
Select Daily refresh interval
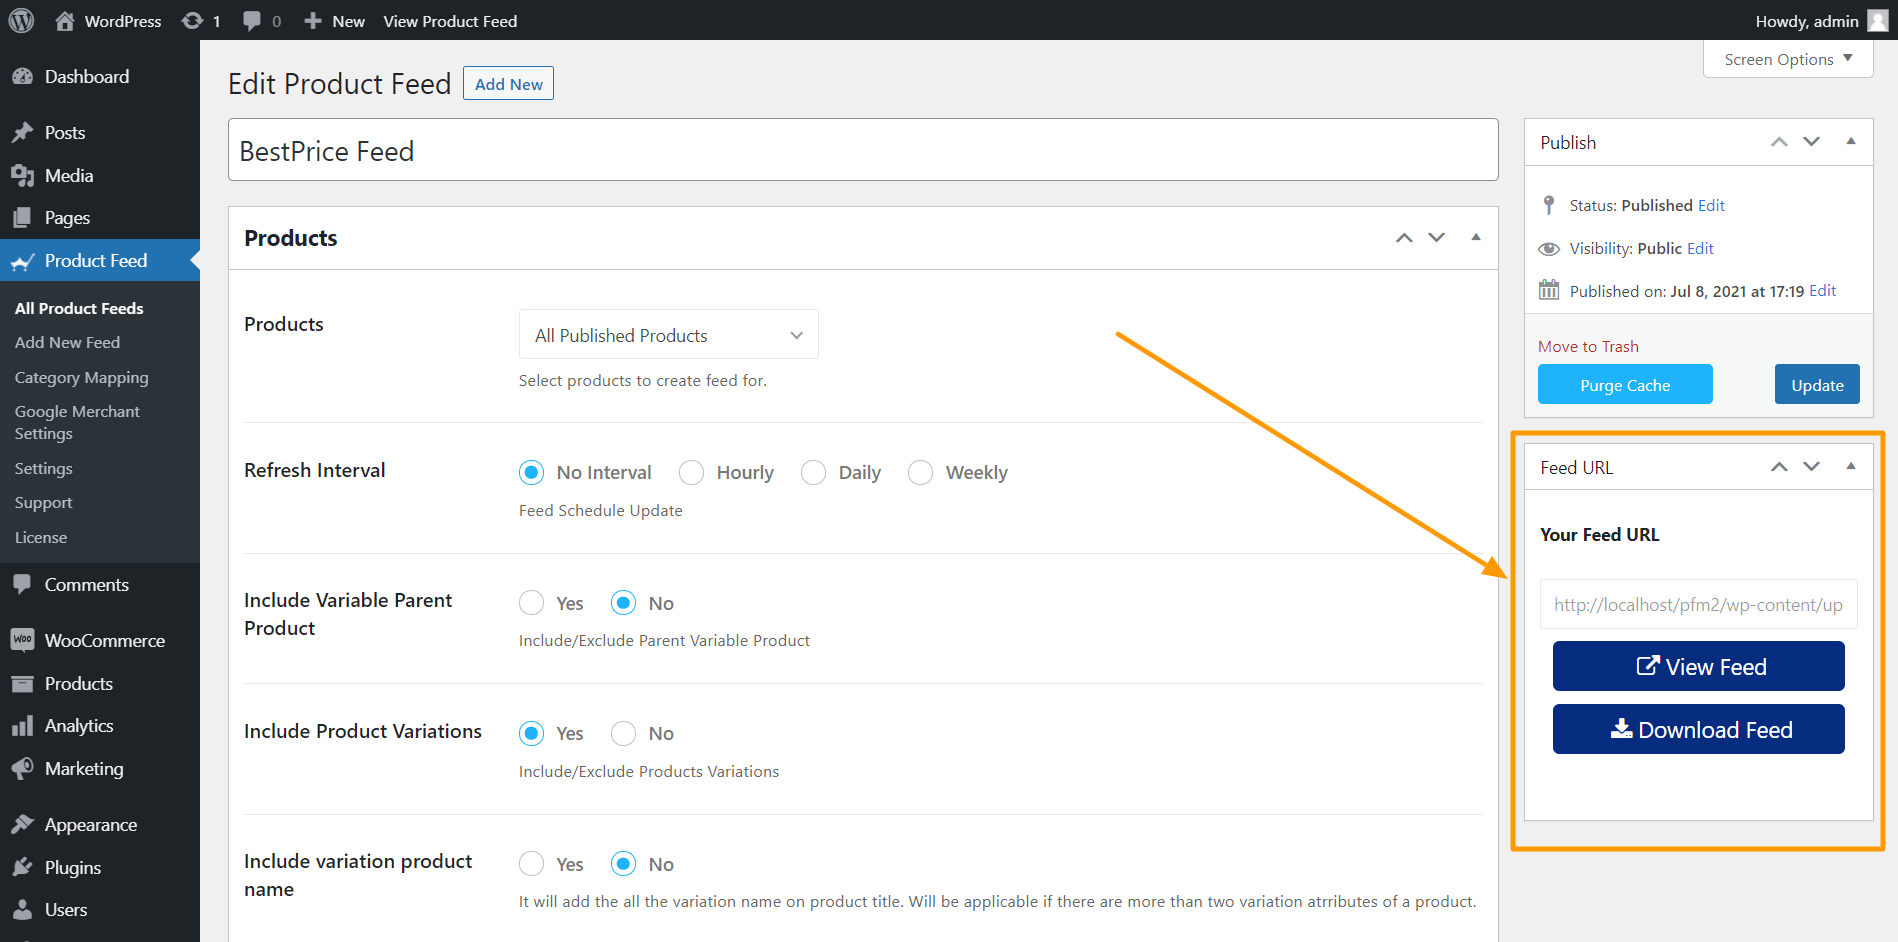tap(814, 472)
